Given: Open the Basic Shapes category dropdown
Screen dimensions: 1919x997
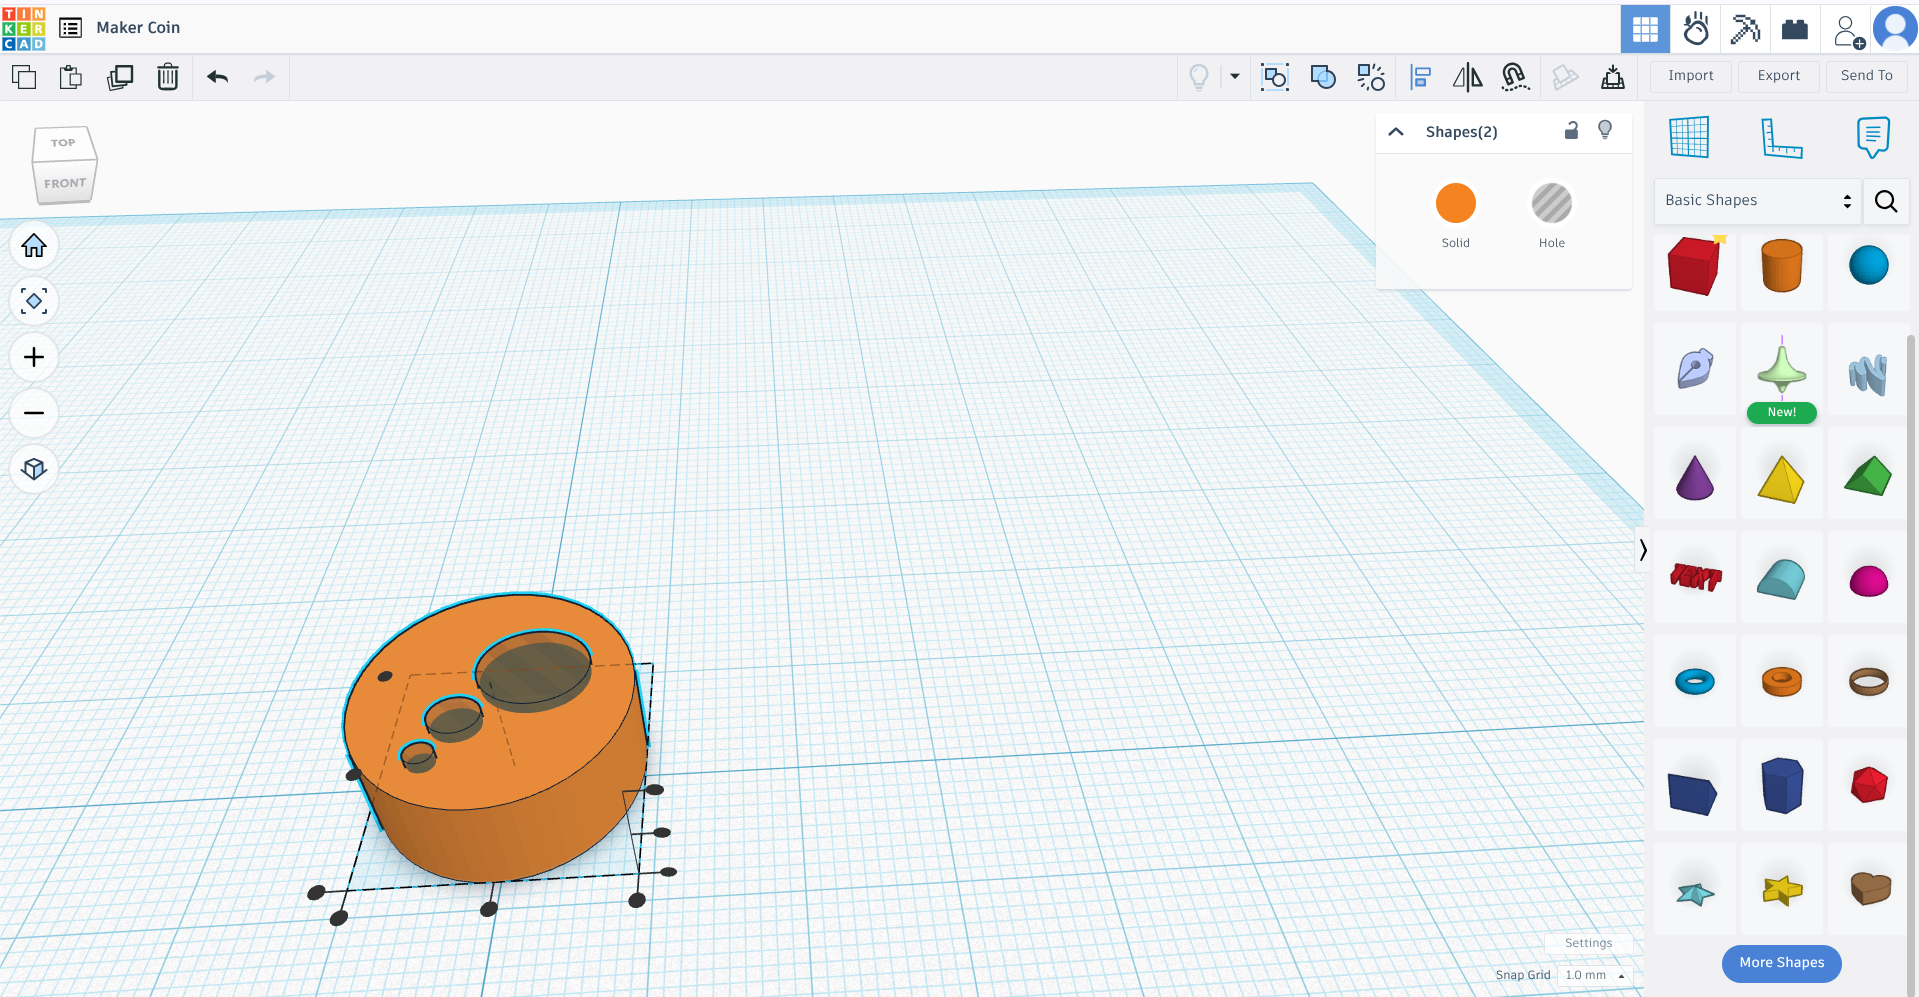Looking at the screenshot, I should coord(1757,201).
